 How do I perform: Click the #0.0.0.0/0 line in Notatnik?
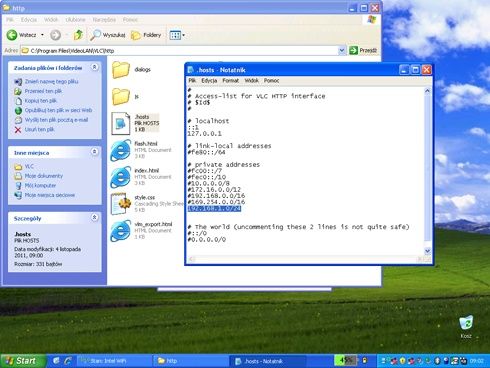pyautogui.click(x=207, y=239)
